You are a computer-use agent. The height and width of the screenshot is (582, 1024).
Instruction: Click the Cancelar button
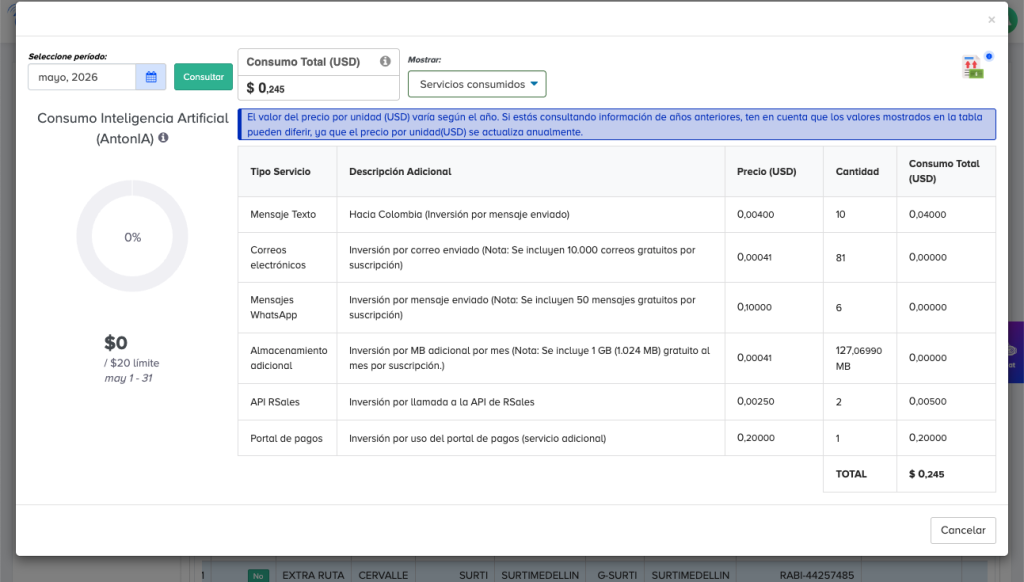pos(963,530)
